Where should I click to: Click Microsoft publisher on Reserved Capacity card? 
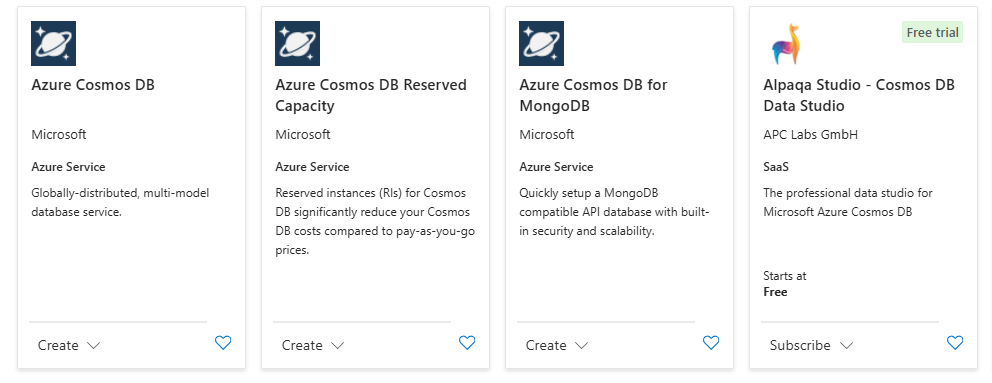coord(302,134)
